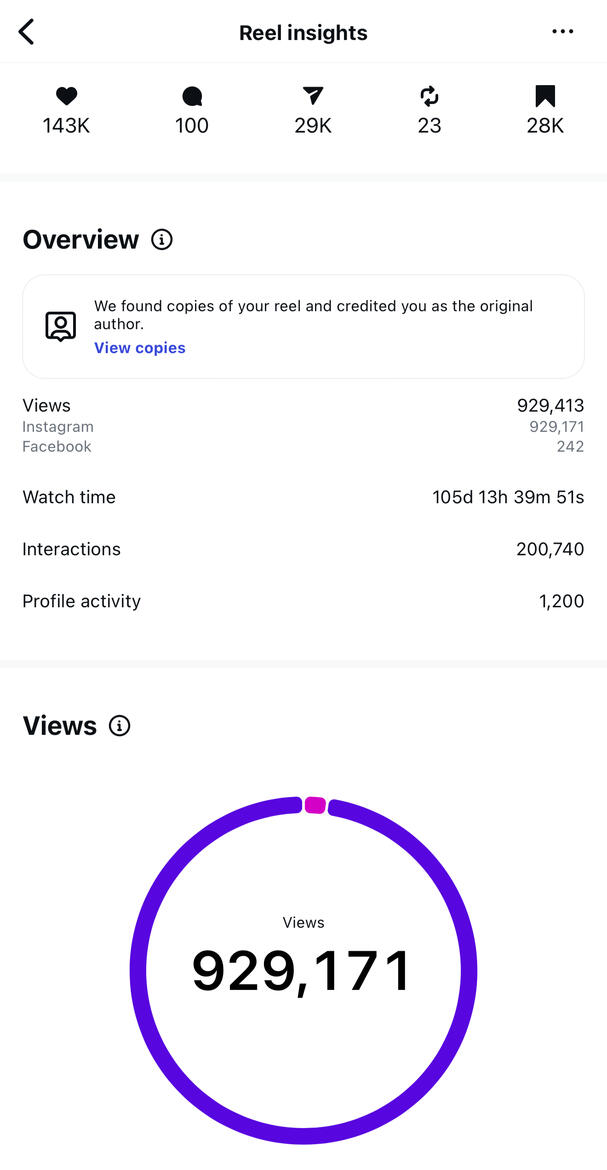607x1170 pixels.
Task: Open the three-dot more options menu
Action: [x=563, y=32]
